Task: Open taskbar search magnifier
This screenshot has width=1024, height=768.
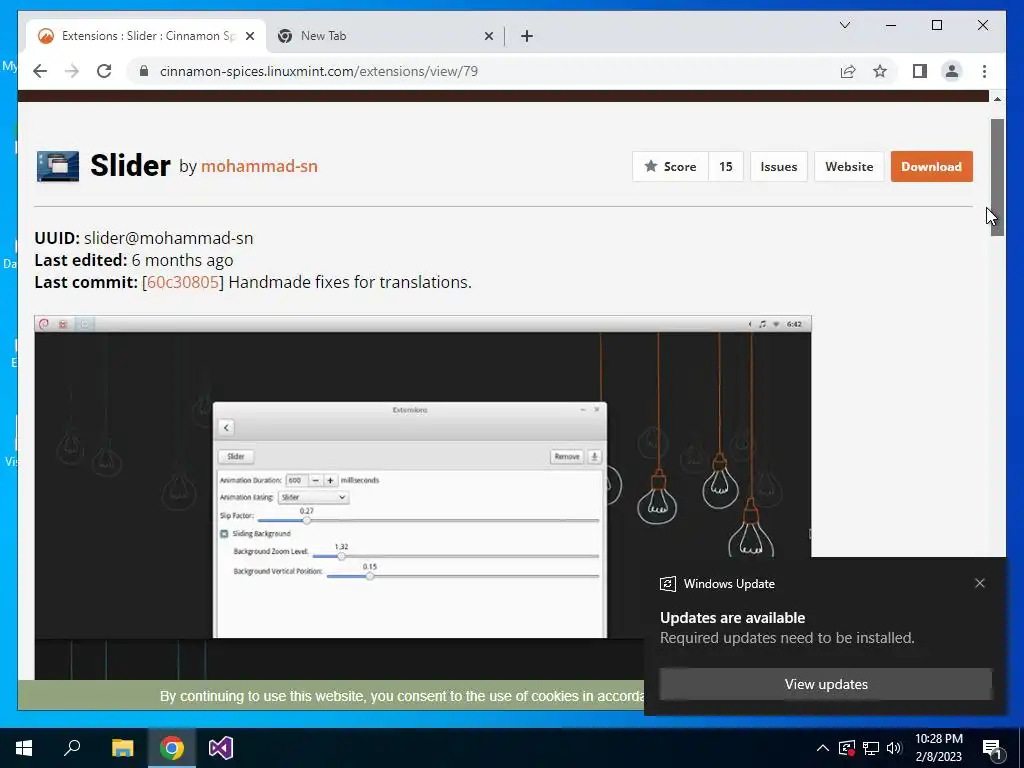Action: point(72,748)
